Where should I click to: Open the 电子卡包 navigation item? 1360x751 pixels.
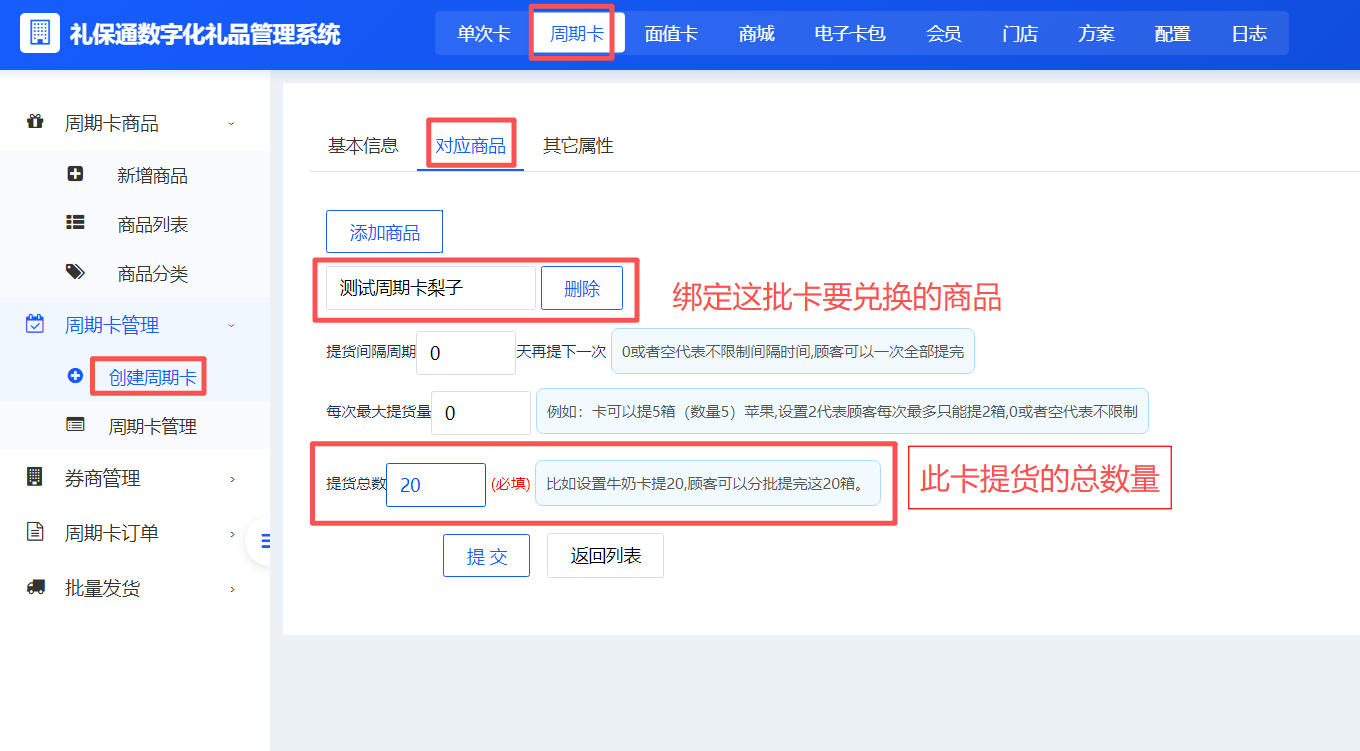[849, 33]
